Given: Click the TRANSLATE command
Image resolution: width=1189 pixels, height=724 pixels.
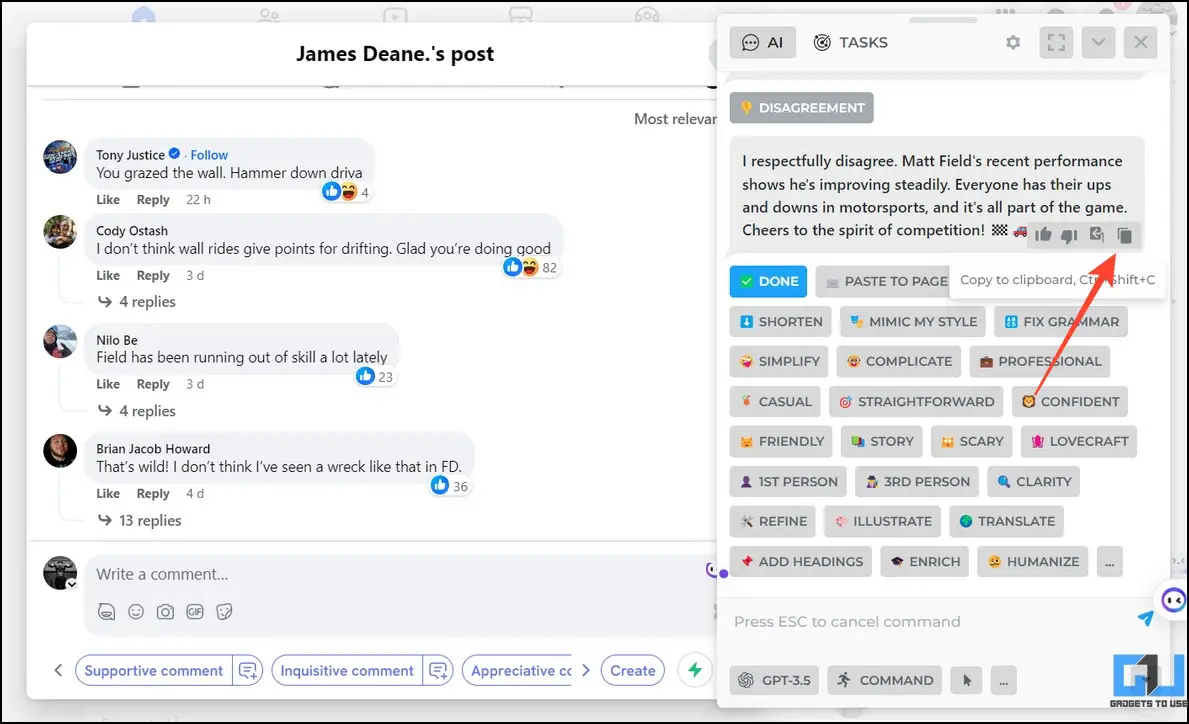Looking at the screenshot, I should point(1006,522).
